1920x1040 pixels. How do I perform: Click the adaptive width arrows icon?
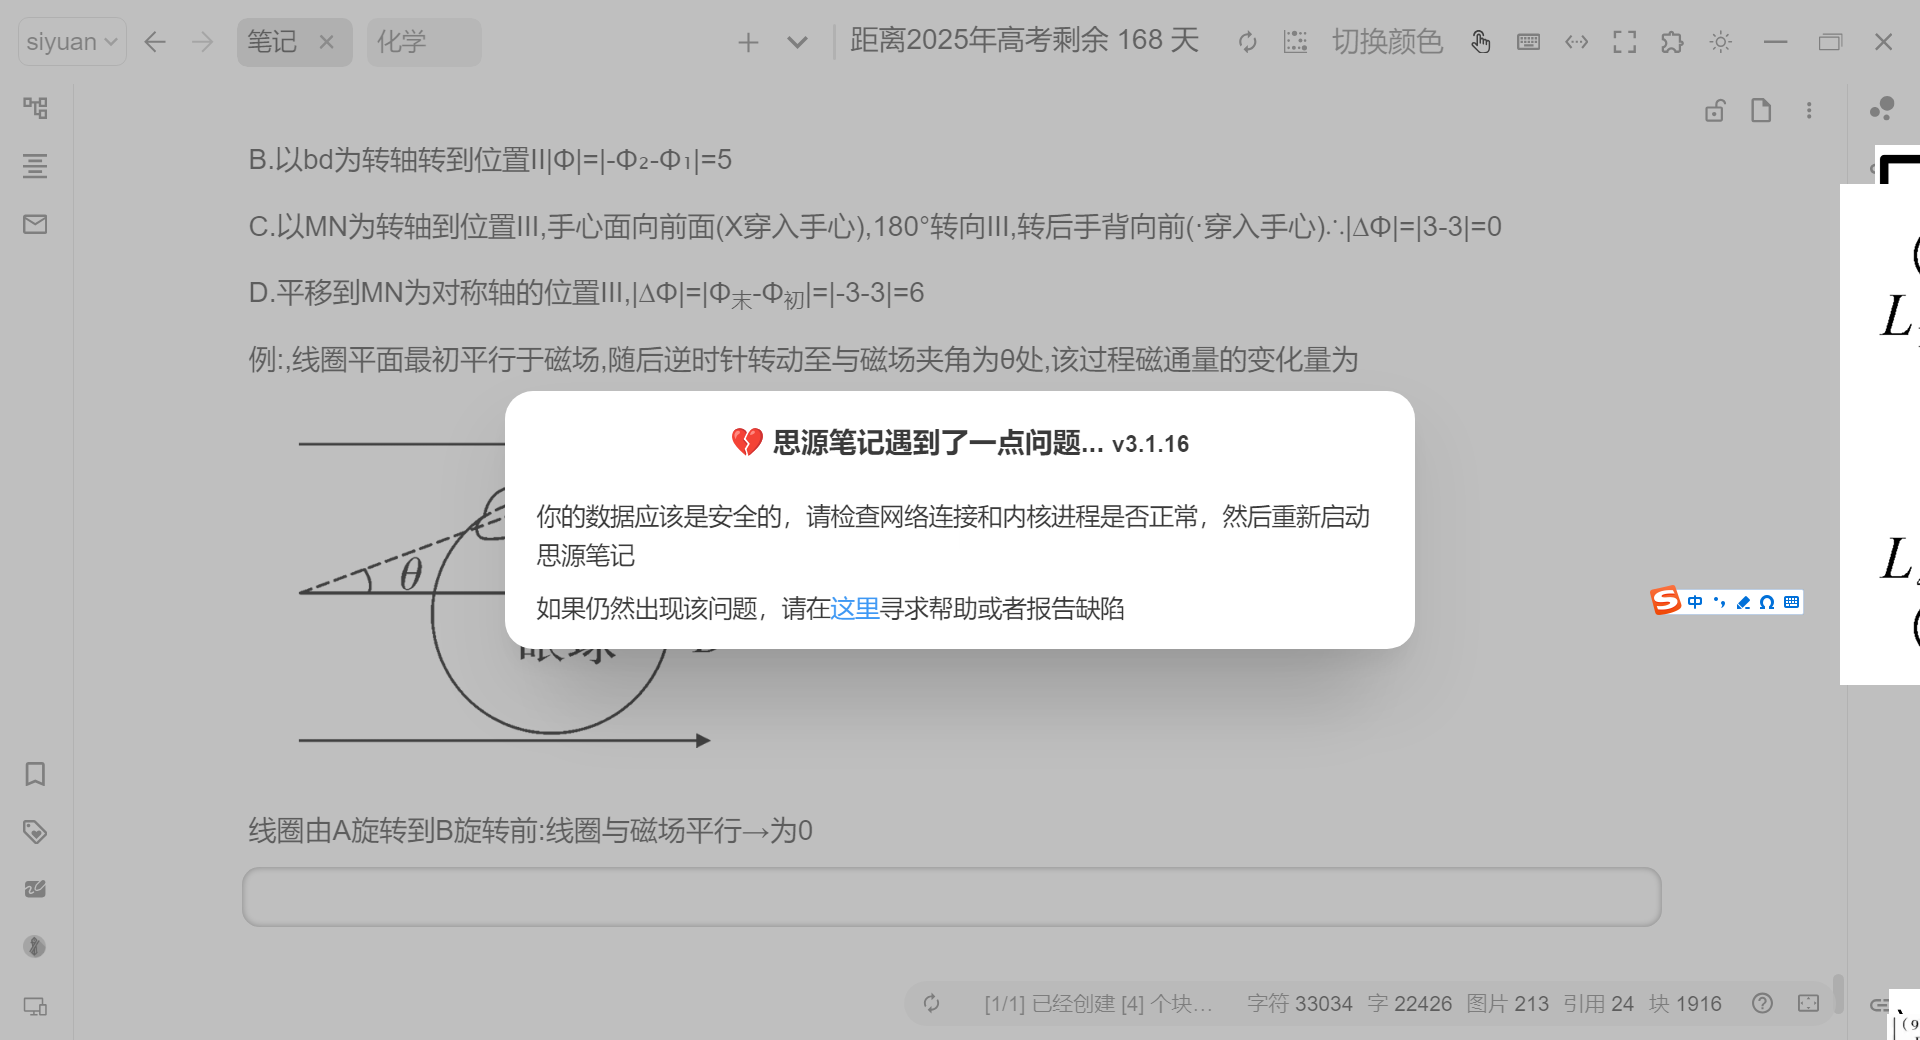(1576, 42)
